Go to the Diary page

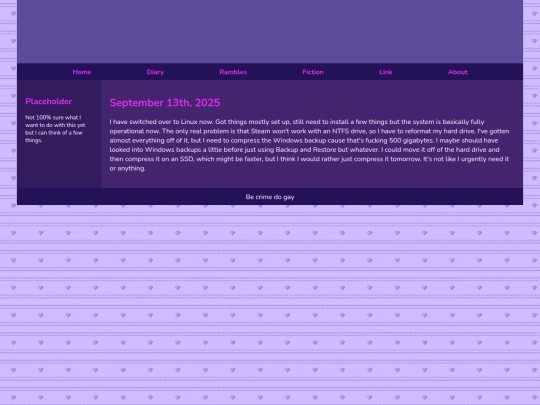[x=155, y=72]
